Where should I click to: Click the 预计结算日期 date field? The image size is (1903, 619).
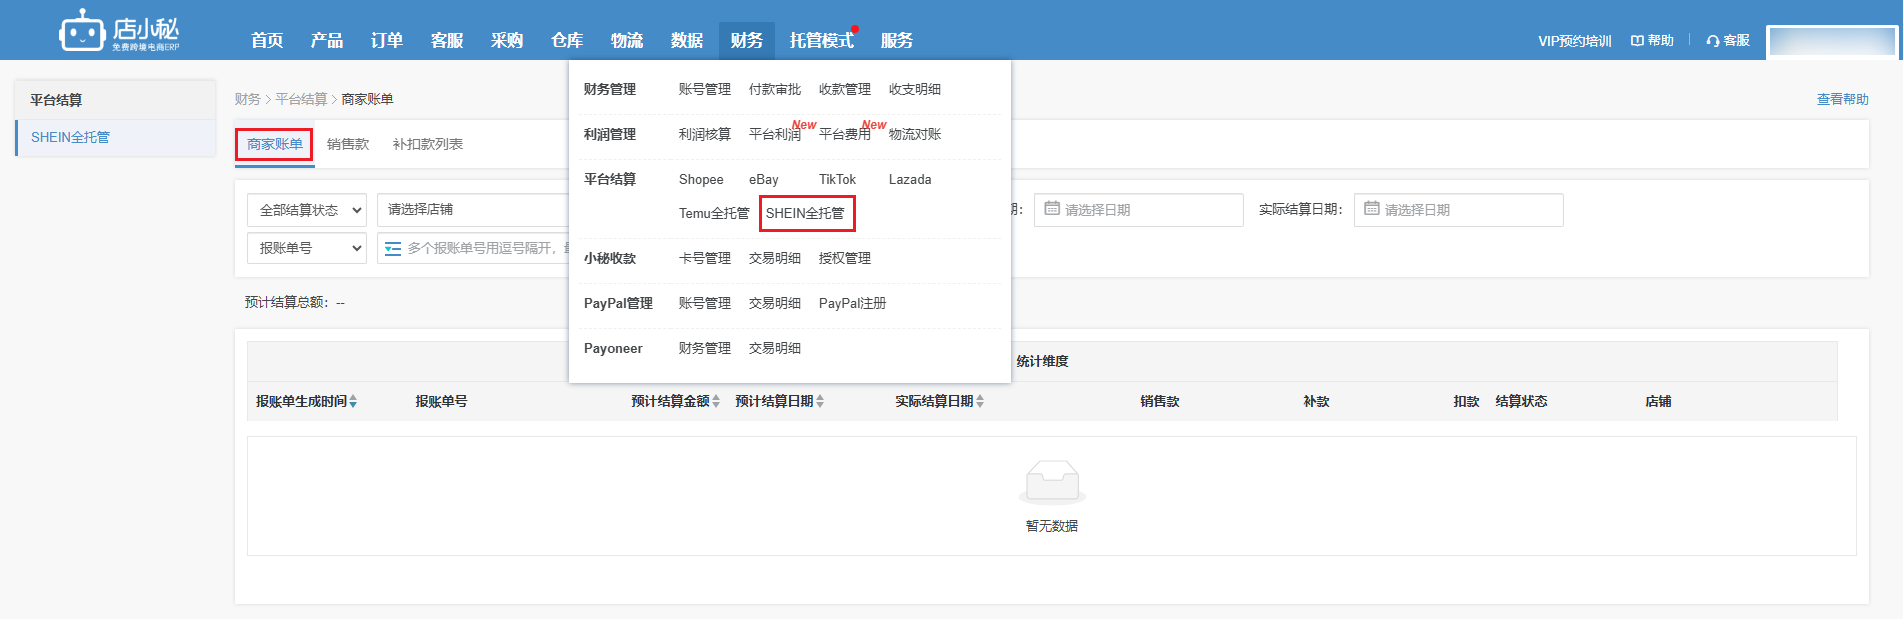[1139, 210]
